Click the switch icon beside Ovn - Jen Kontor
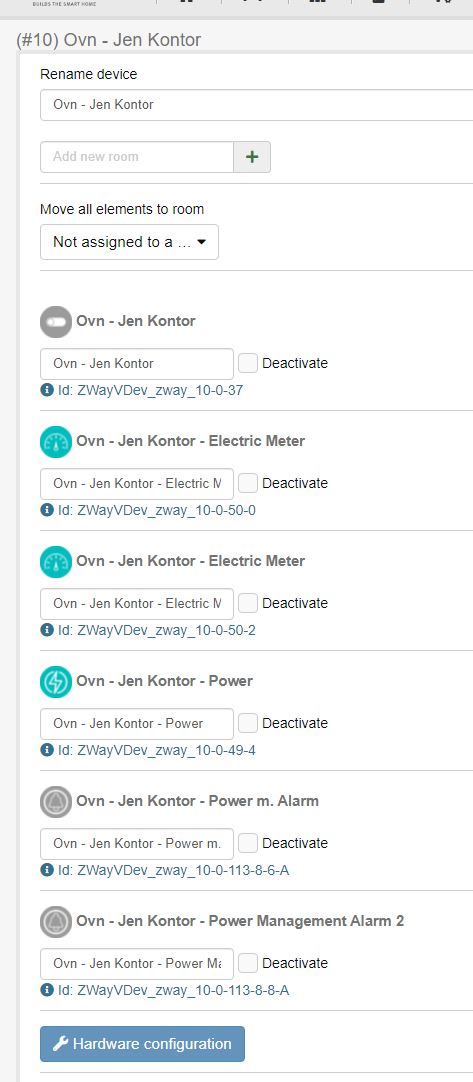 [56, 322]
